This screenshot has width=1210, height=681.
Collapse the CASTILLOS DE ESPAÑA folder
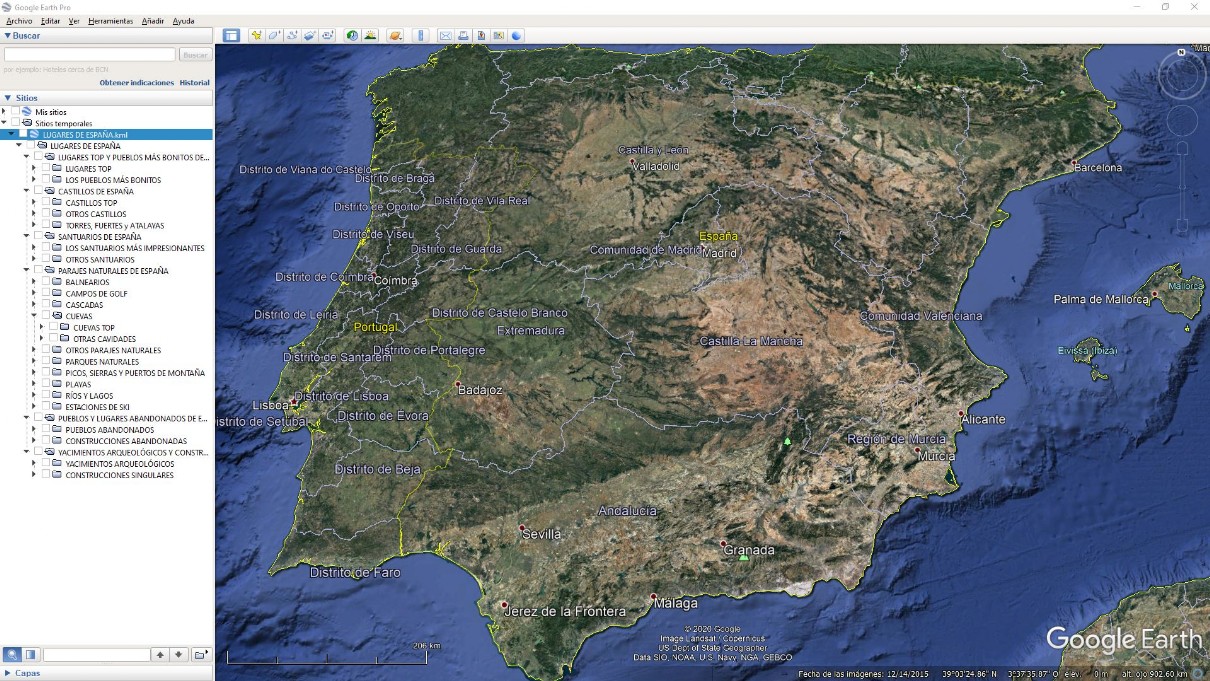coord(26,191)
